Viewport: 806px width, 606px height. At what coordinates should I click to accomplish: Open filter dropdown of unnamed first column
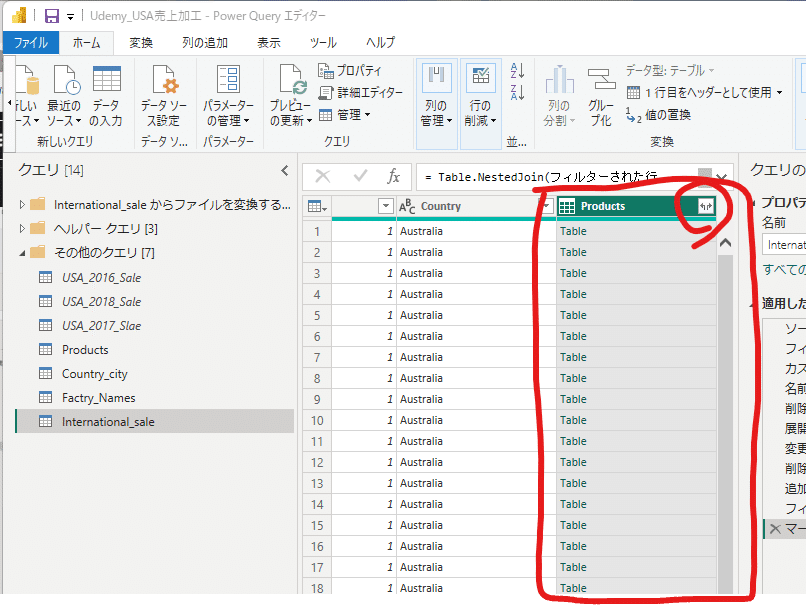click(x=386, y=207)
